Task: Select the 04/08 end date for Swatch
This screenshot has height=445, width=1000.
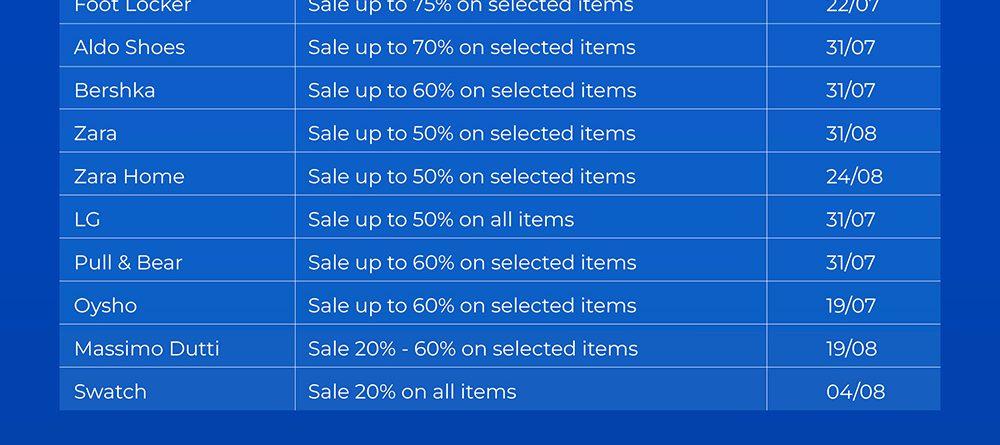Action: click(855, 391)
